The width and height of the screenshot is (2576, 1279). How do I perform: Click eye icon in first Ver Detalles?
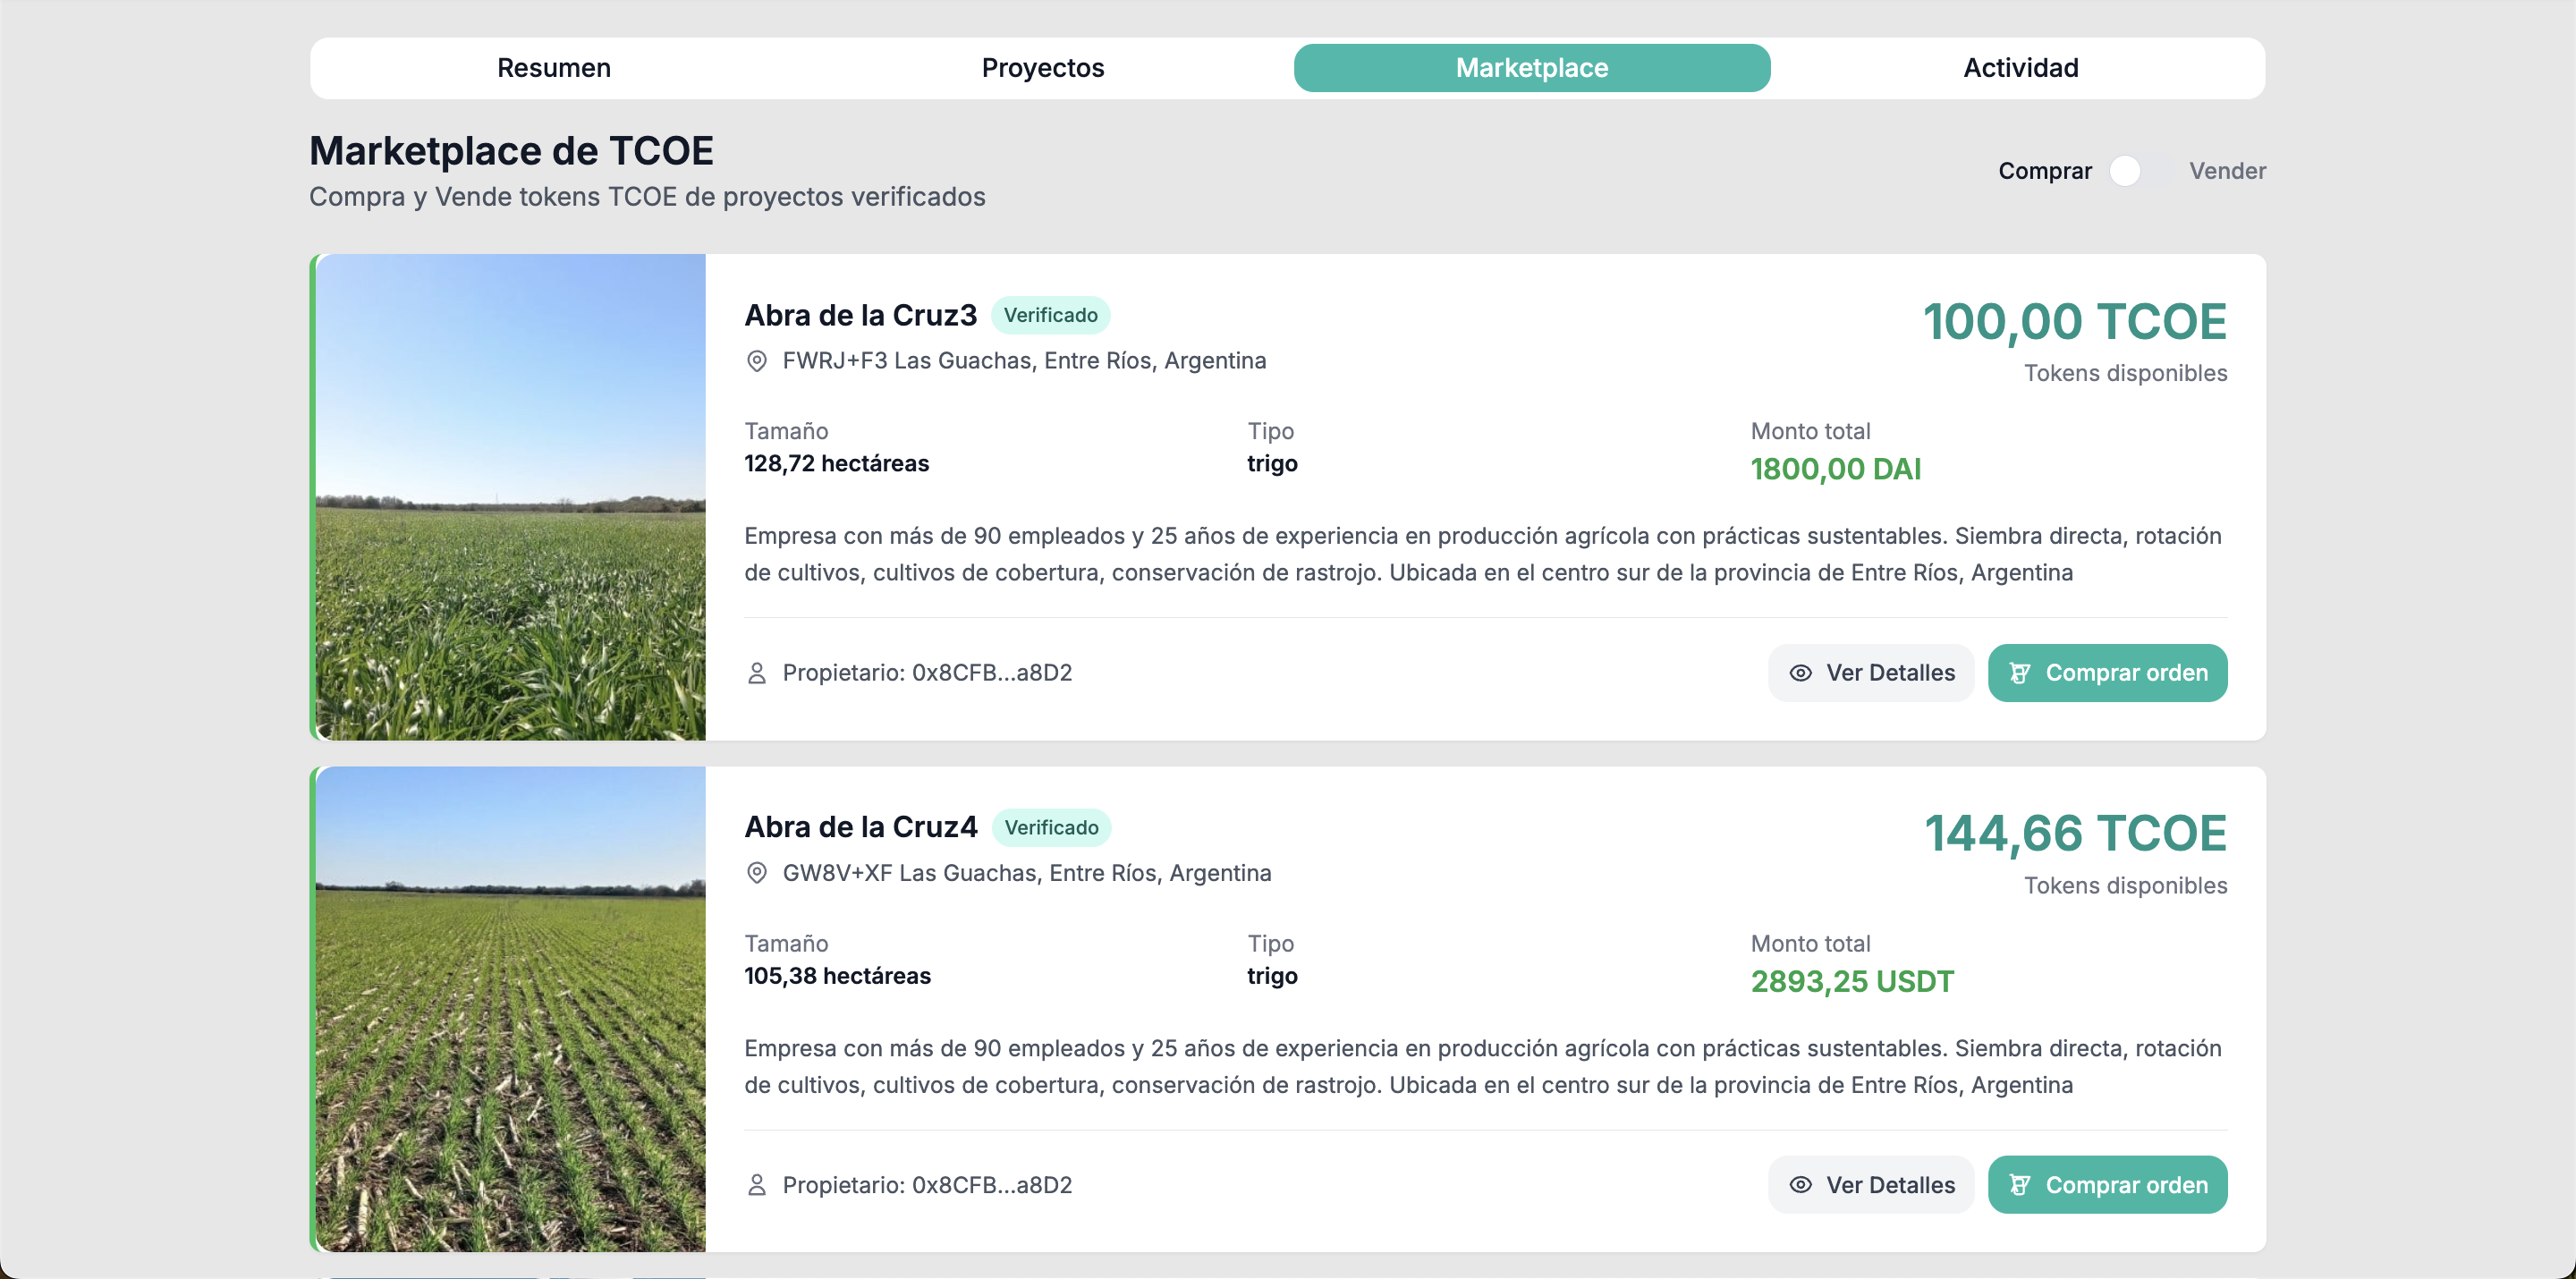pyautogui.click(x=1800, y=673)
